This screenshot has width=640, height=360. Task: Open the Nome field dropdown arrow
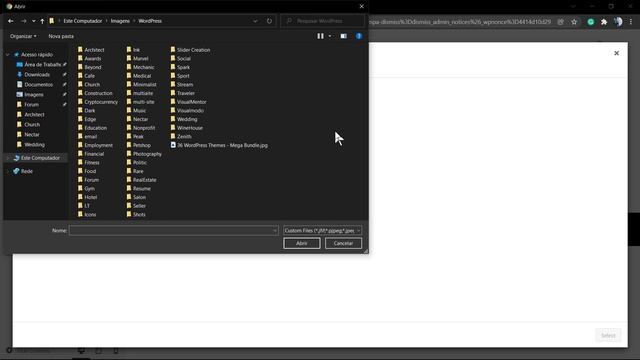point(275,231)
